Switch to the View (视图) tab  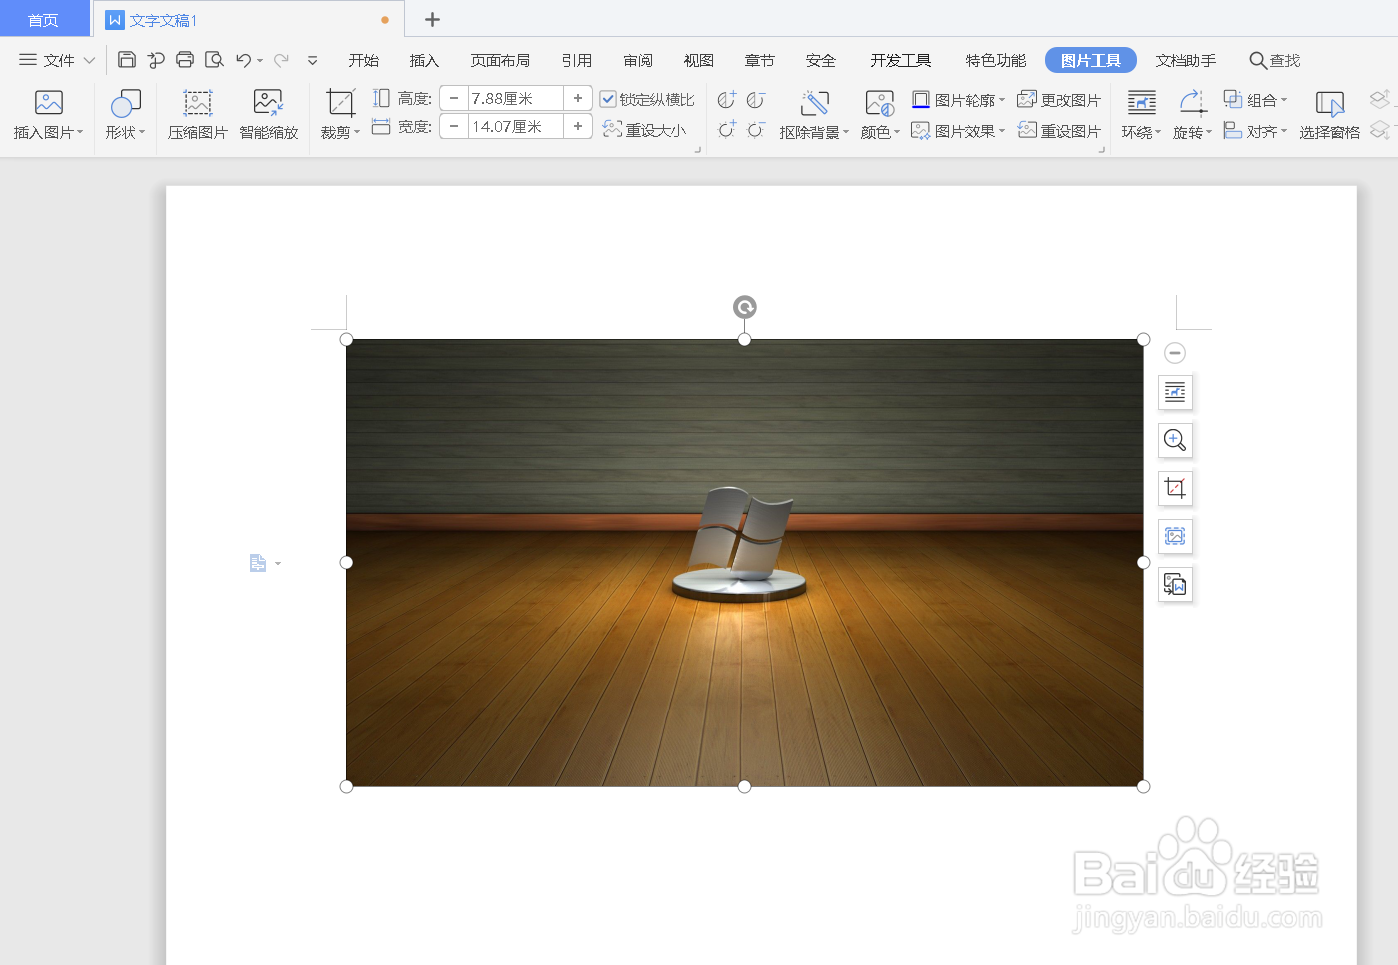click(x=699, y=60)
